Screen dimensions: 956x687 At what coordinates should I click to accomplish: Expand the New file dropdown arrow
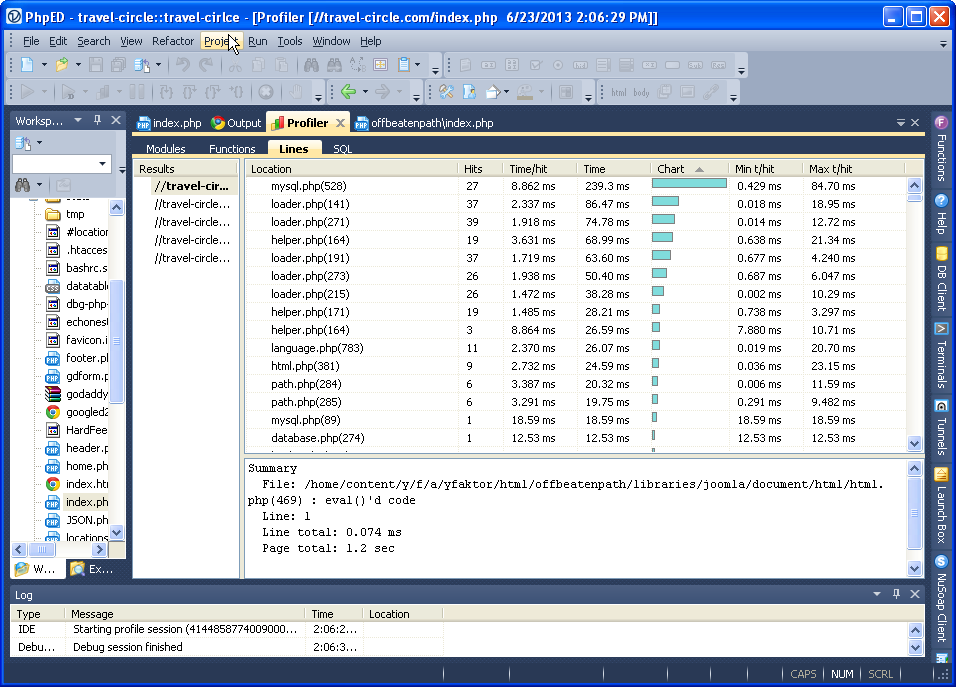(x=44, y=65)
